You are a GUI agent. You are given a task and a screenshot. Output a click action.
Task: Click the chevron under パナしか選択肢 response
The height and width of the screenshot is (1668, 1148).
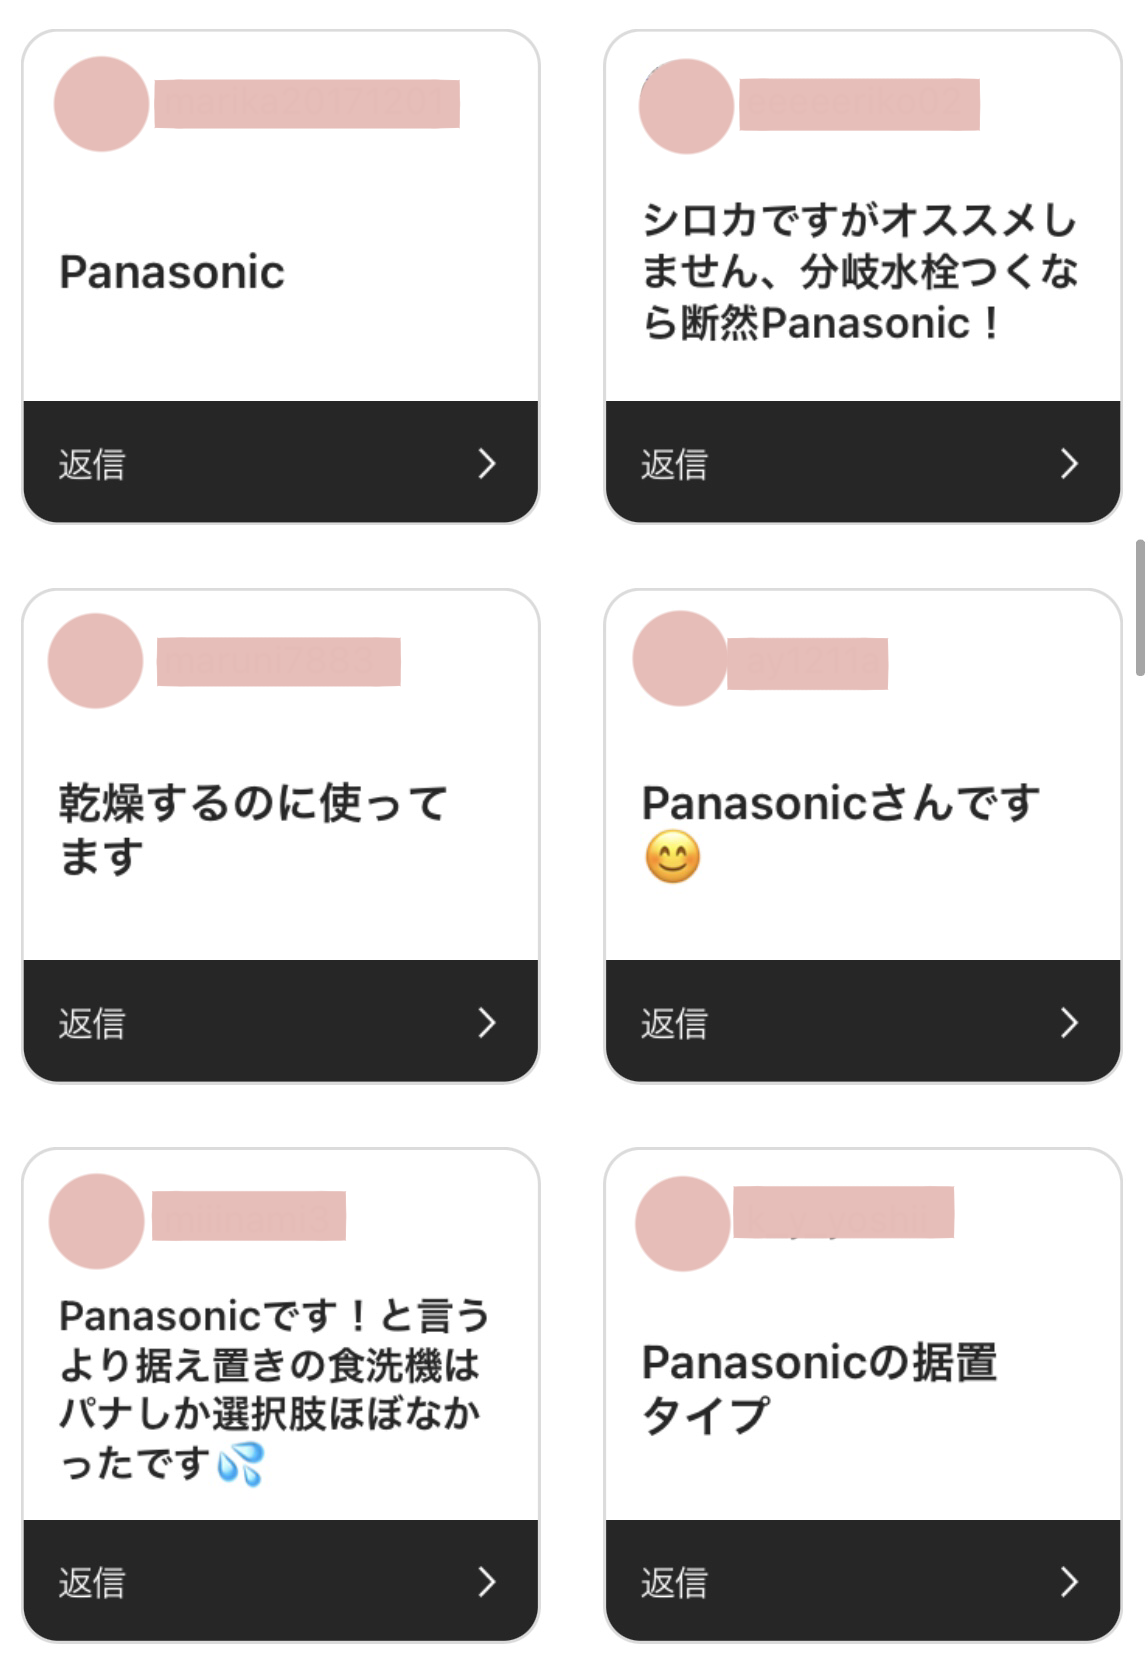click(487, 1582)
